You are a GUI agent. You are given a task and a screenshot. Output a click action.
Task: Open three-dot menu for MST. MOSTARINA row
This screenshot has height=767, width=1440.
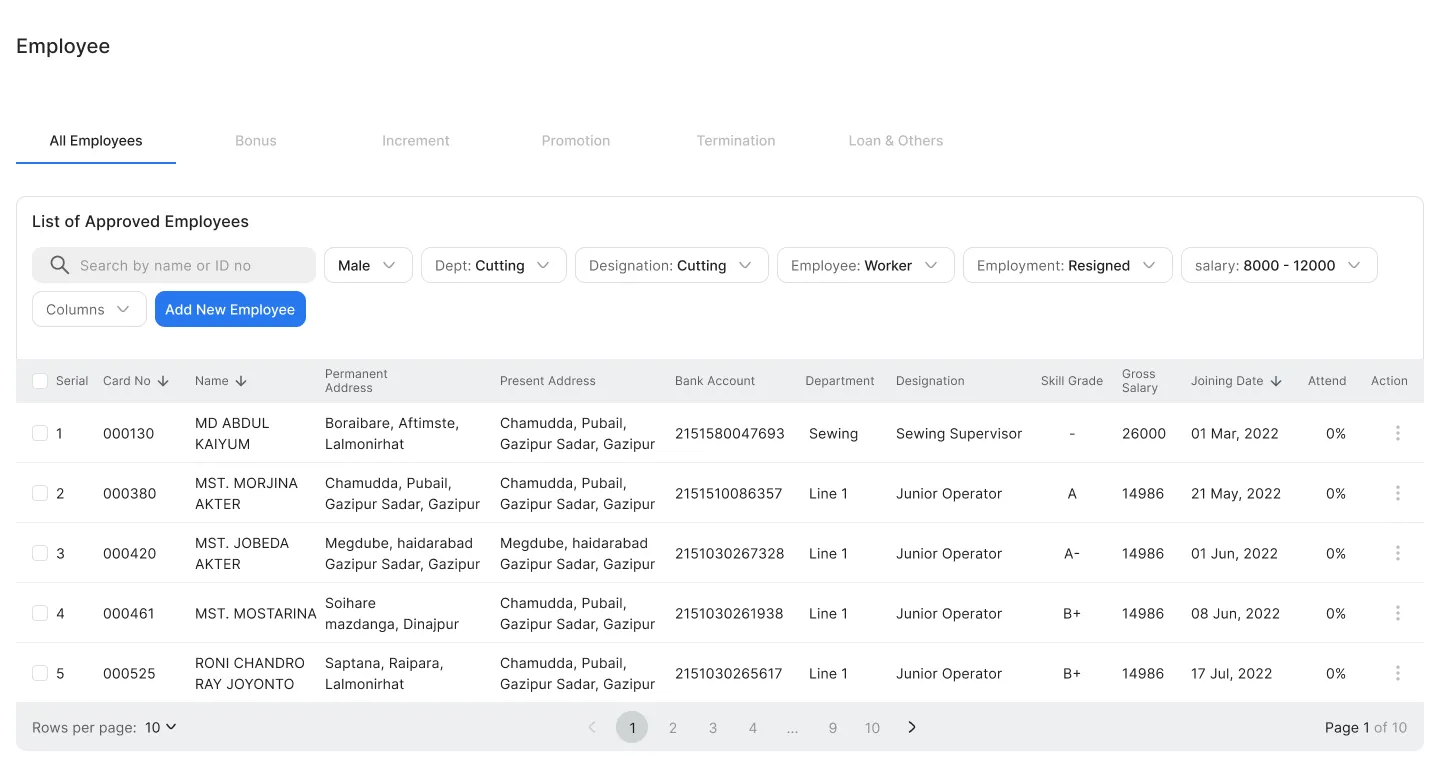[x=1397, y=613]
